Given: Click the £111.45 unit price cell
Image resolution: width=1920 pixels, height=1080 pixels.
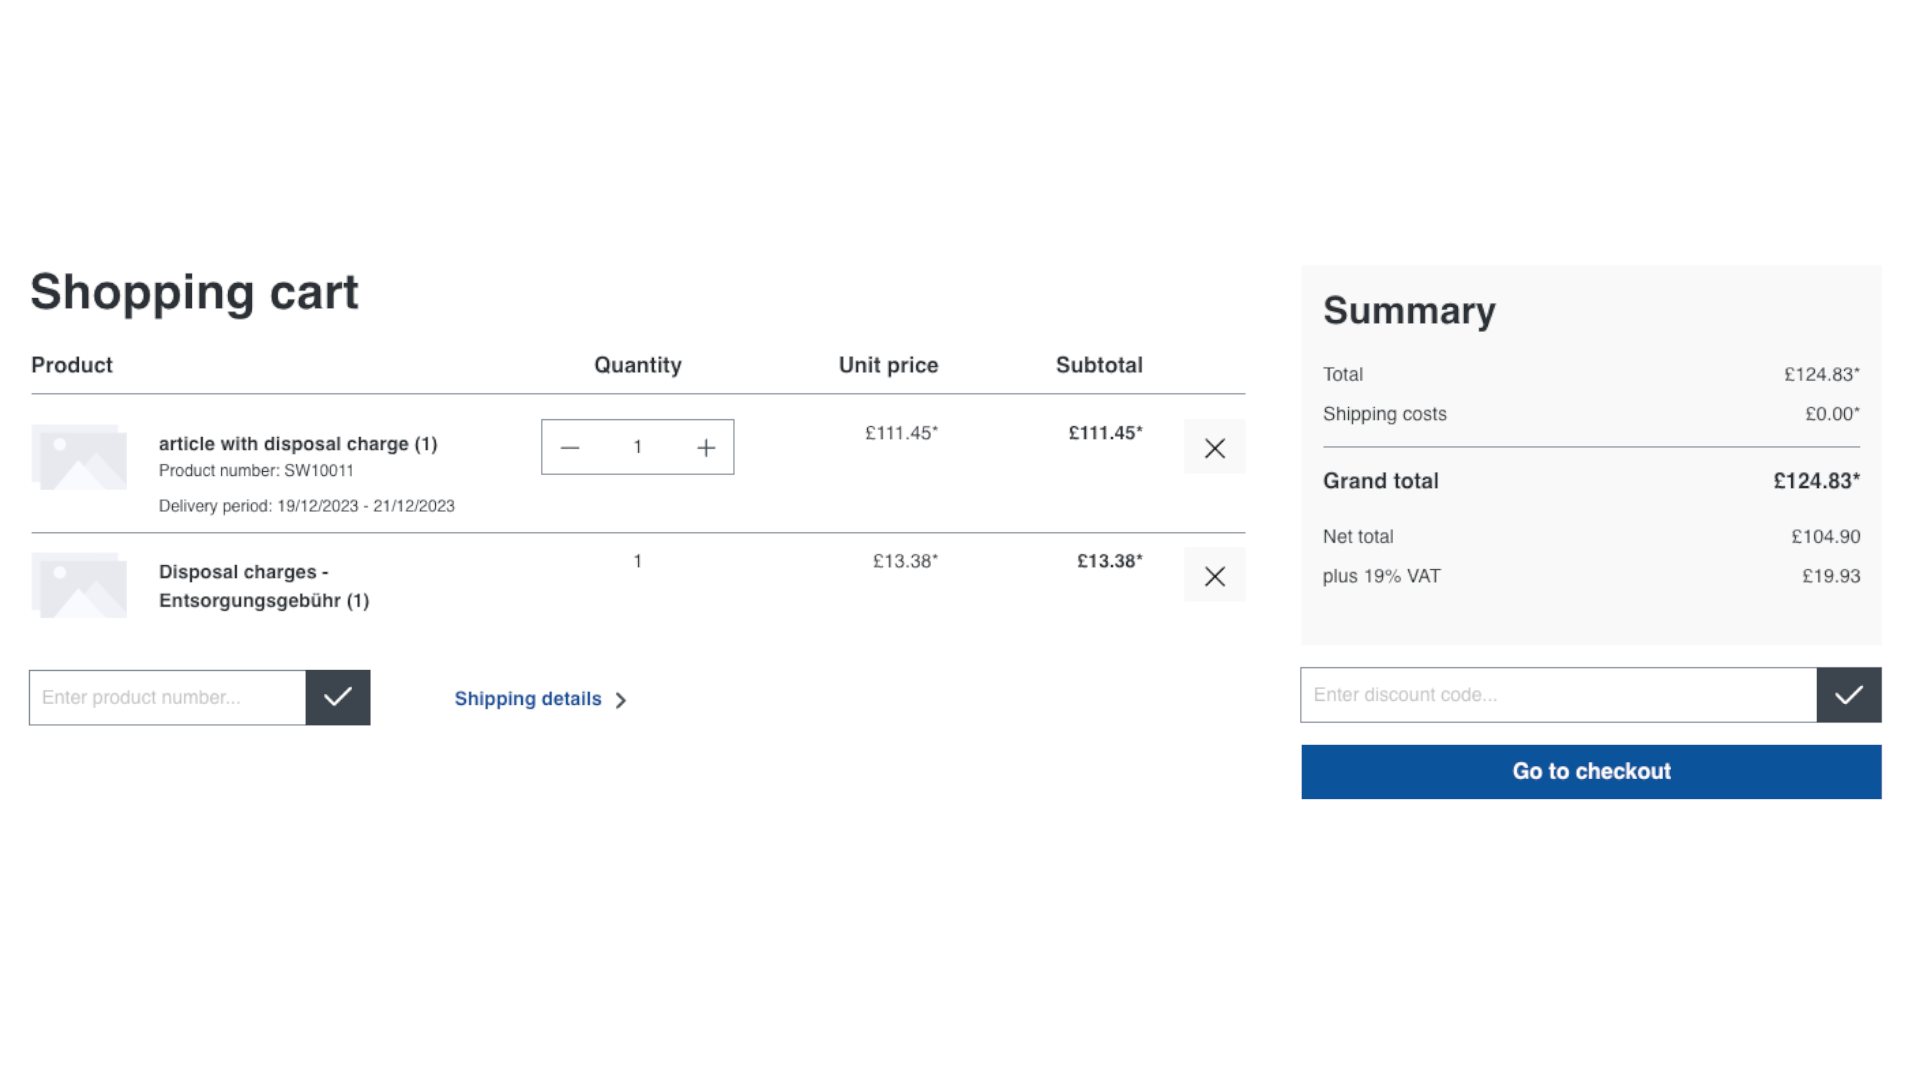Looking at the screenshot, I should (901, 433).
